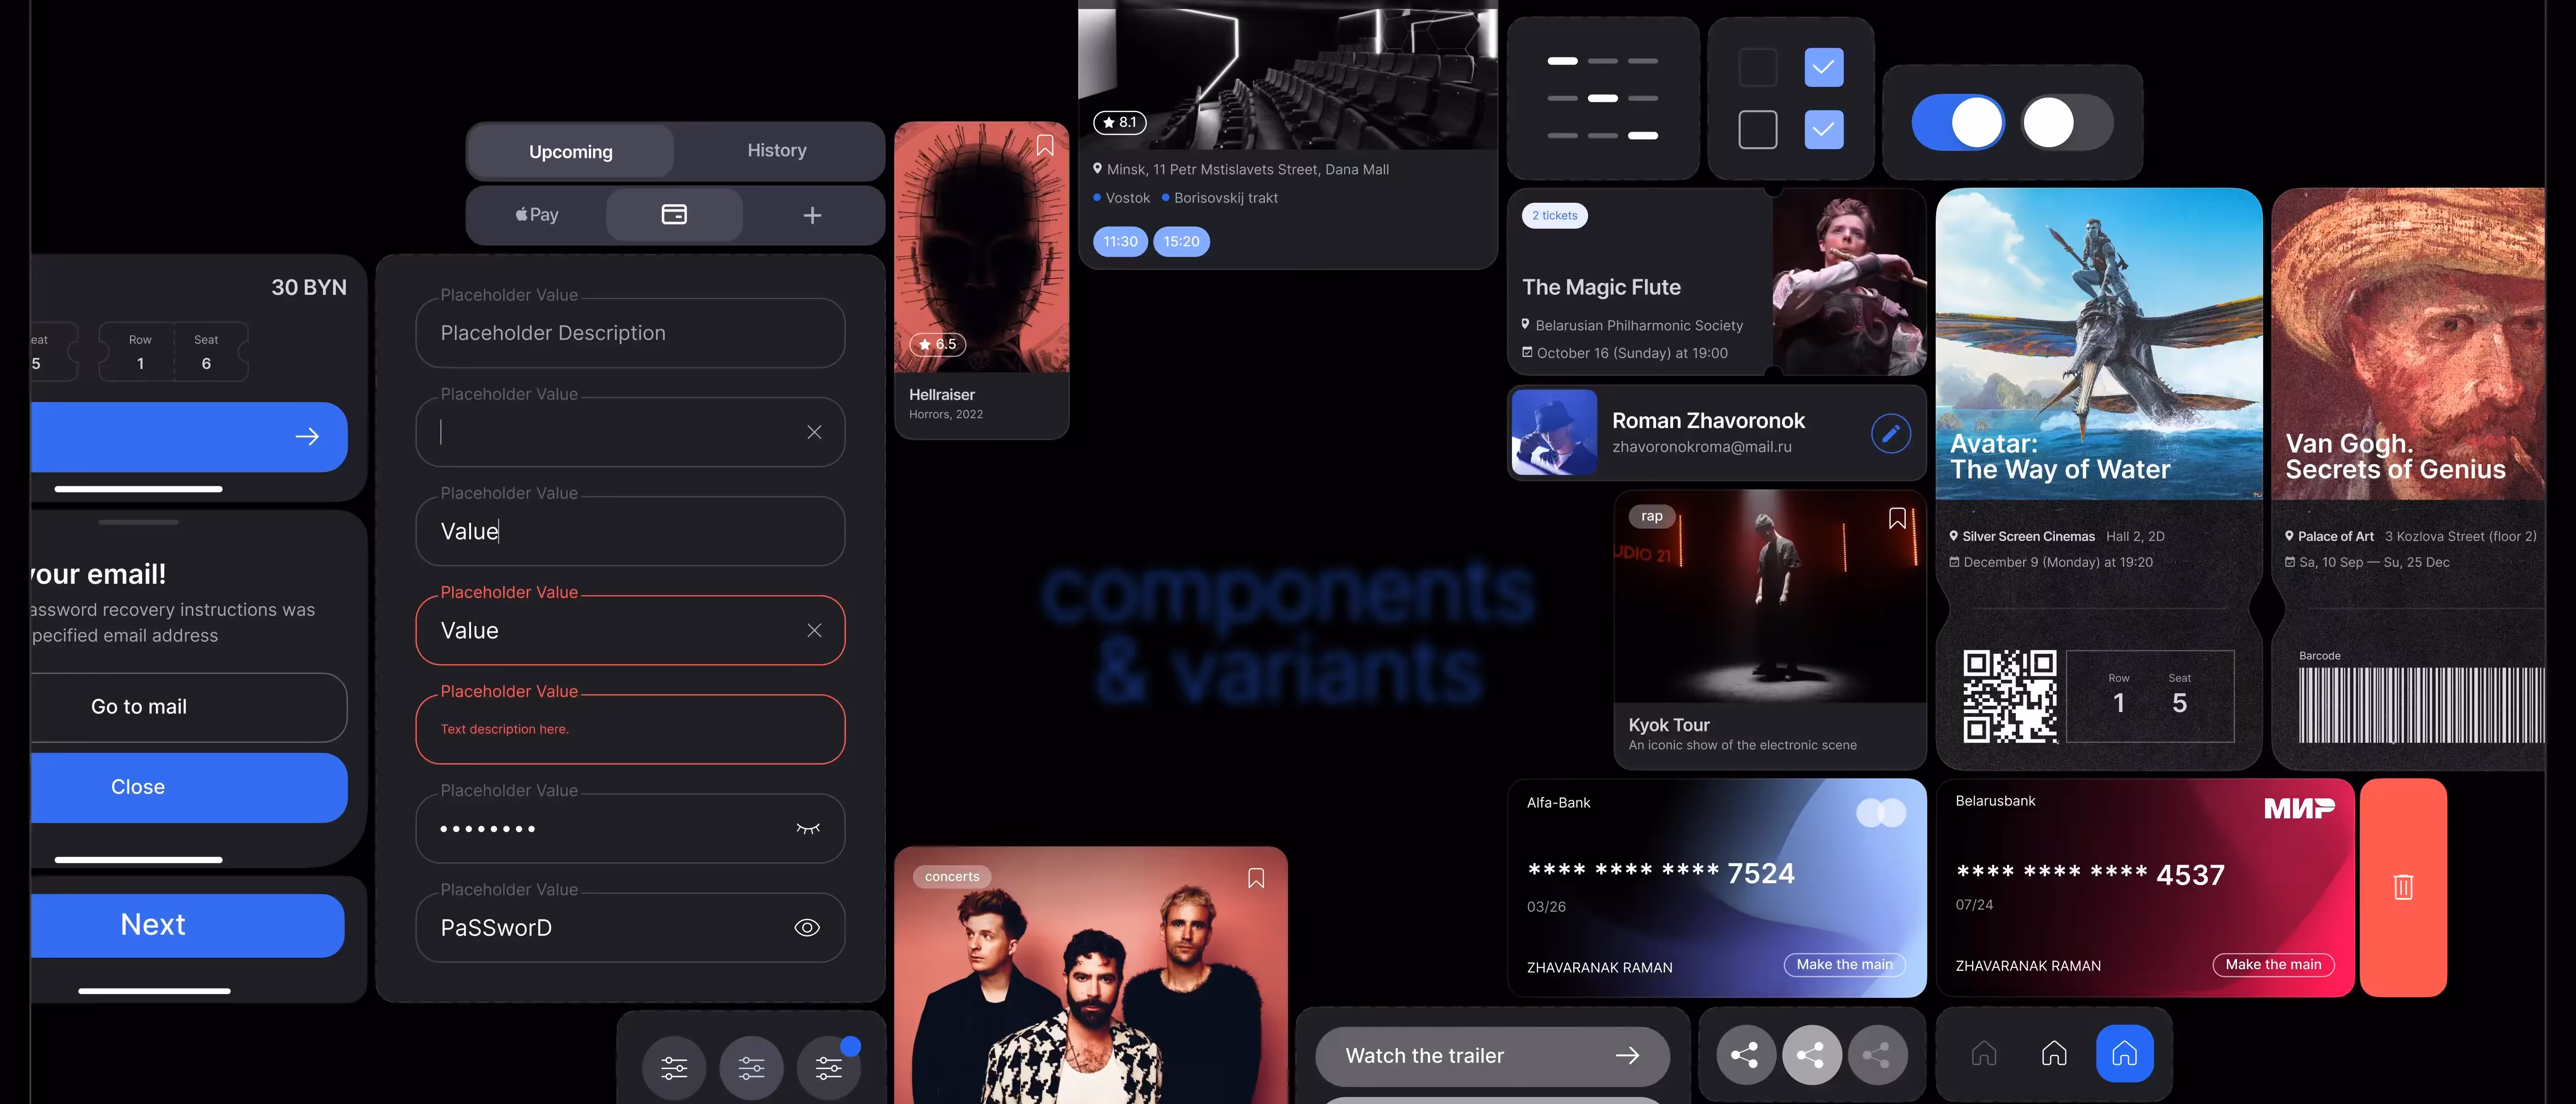Uncheck the top-right blue checkbox

coord(1824,68)
